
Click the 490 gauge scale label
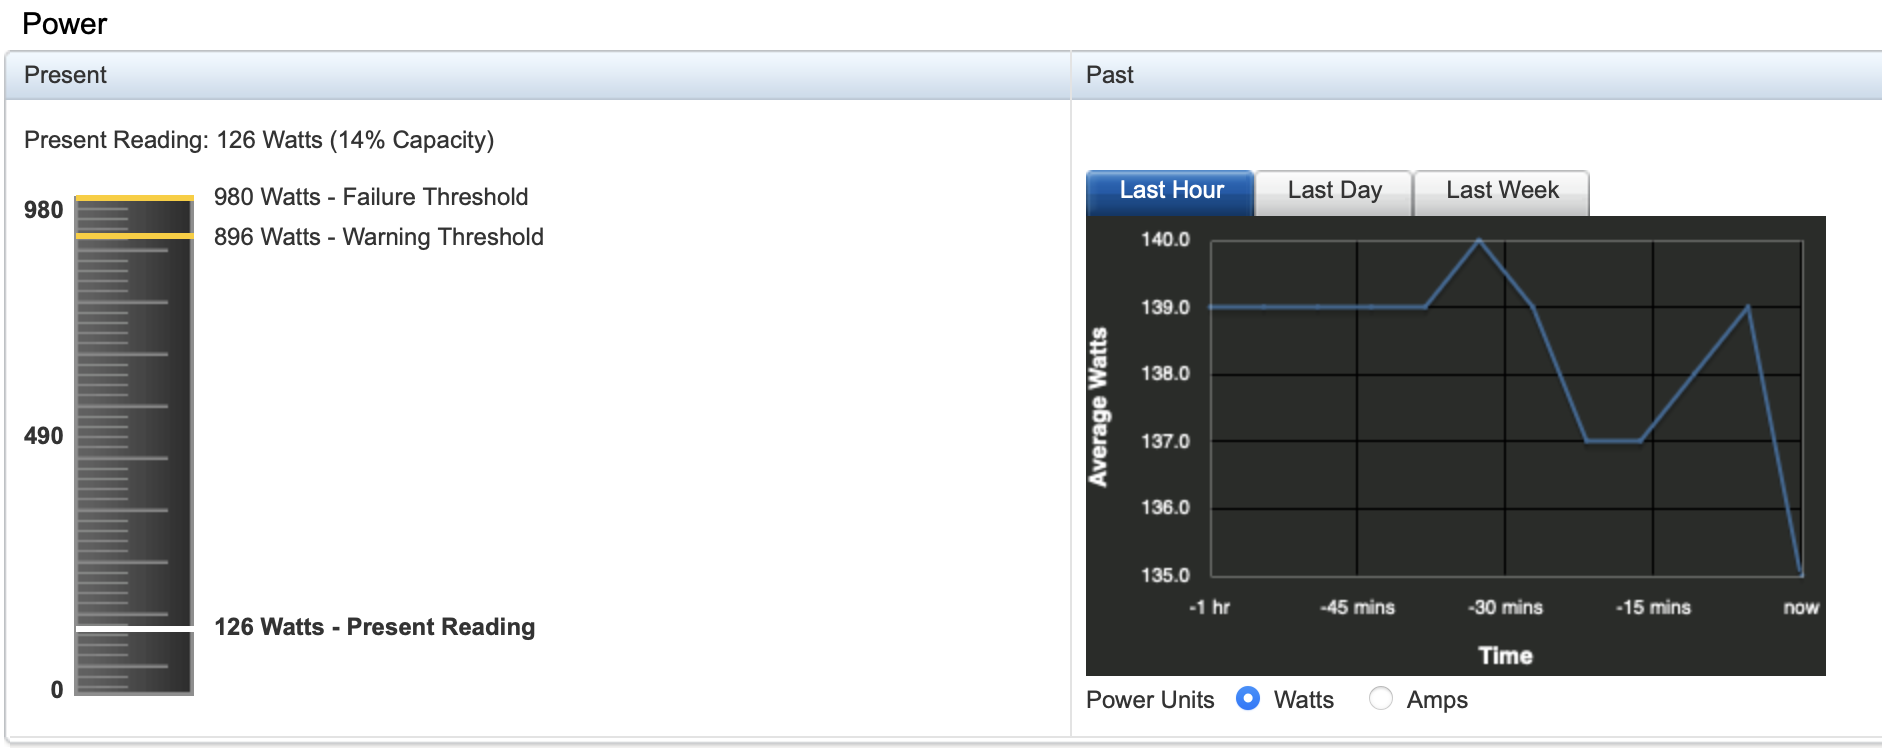pos(44,436)
